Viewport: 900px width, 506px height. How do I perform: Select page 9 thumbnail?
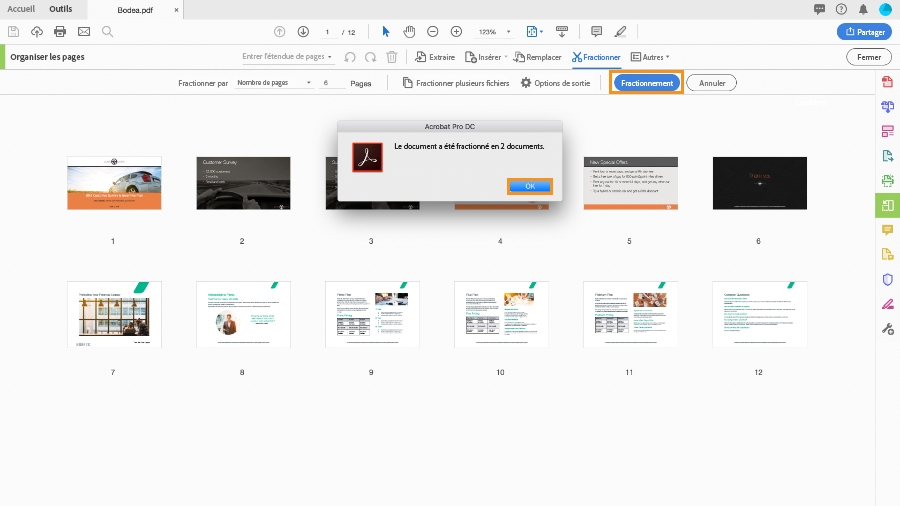(x=373, y=314)
